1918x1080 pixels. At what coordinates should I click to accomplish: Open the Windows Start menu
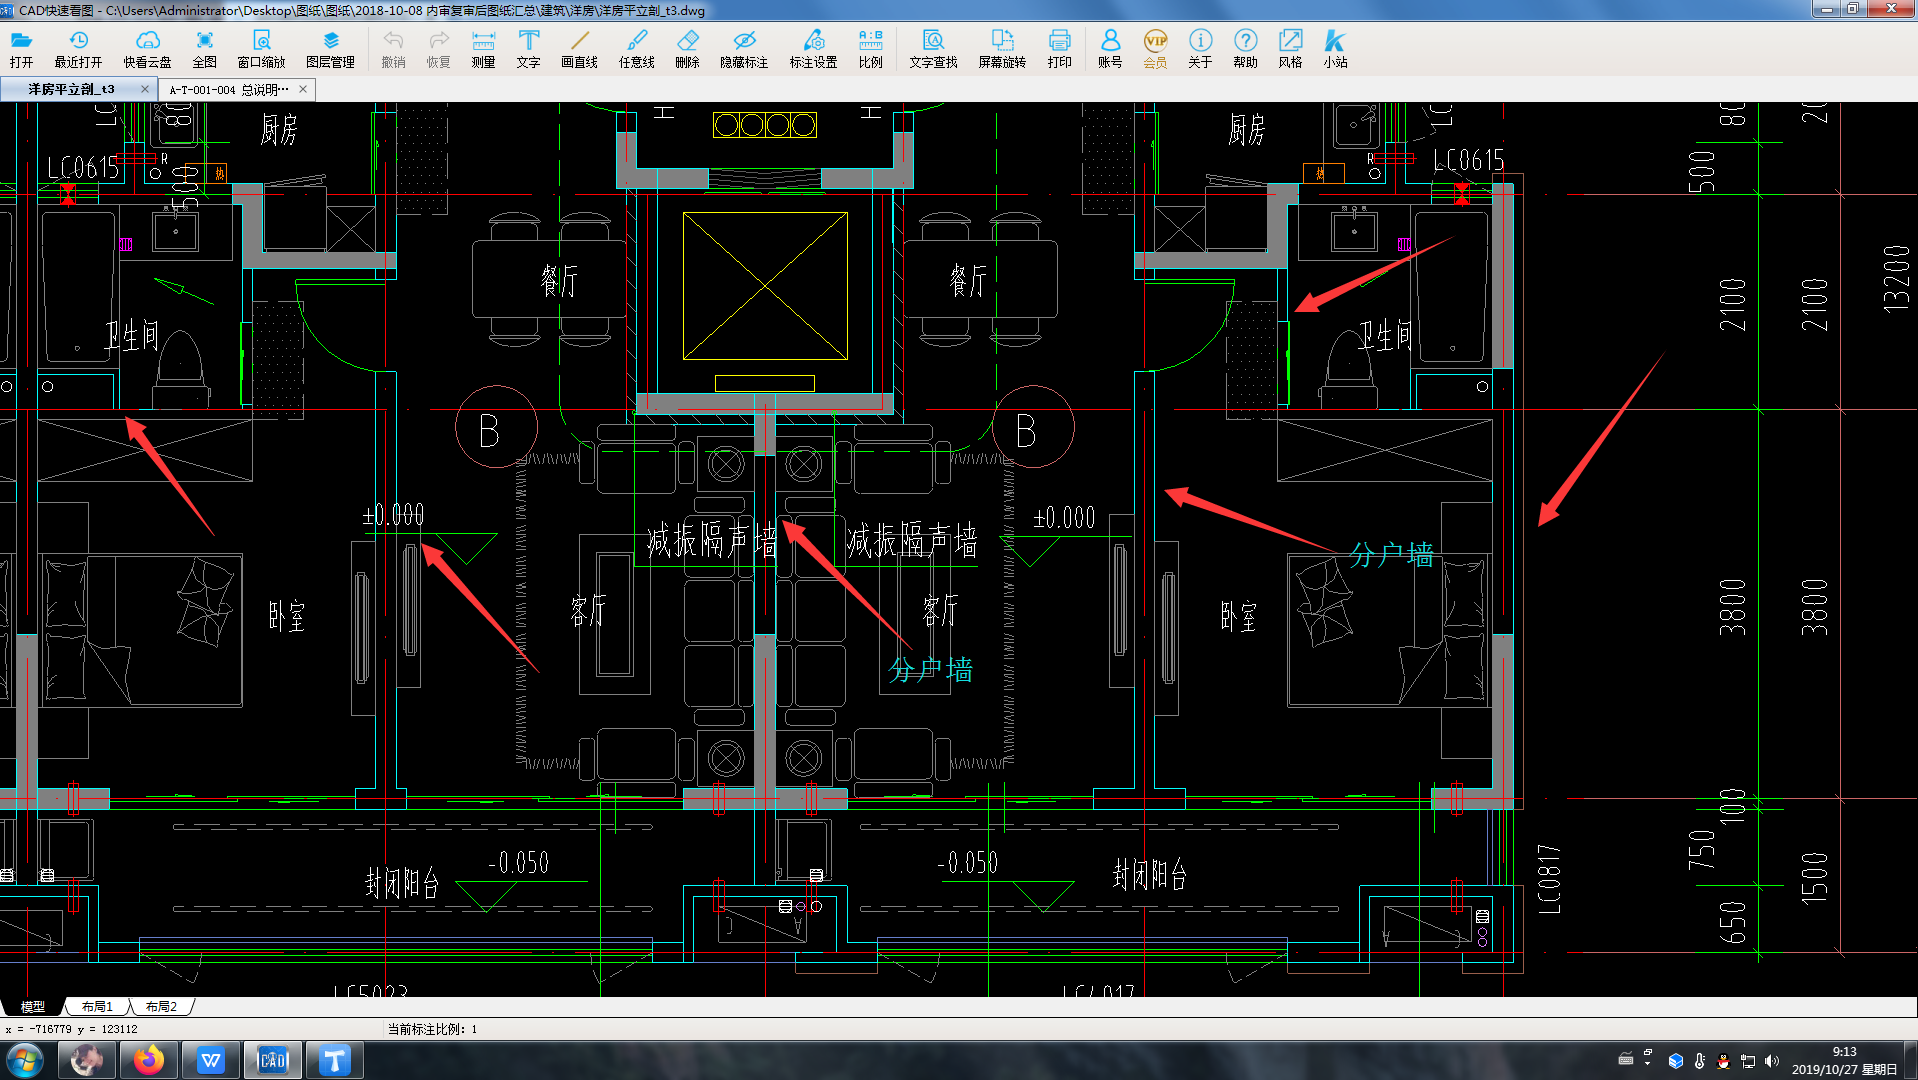(25, 1060)
